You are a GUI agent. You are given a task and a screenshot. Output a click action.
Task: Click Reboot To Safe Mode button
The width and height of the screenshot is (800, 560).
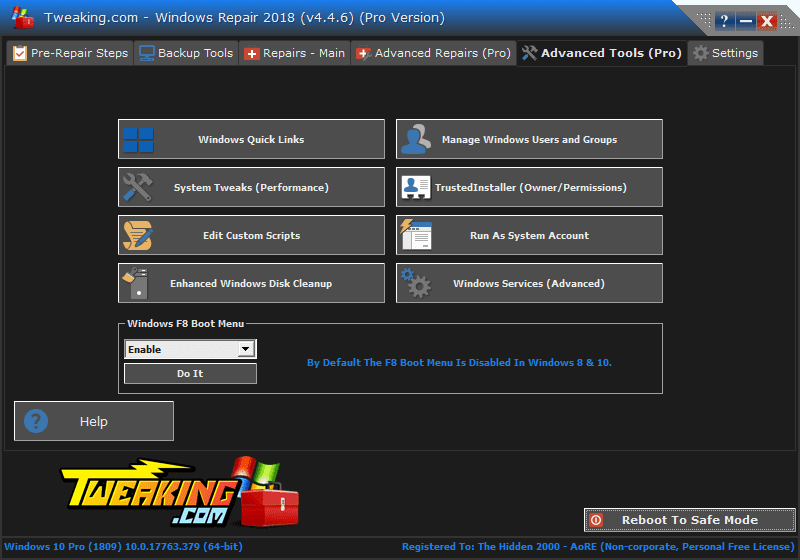click(x=689, y=520)
